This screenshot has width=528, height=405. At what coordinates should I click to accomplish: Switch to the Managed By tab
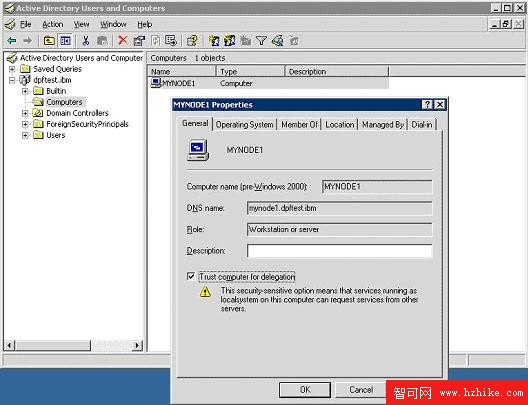(383, 125)
